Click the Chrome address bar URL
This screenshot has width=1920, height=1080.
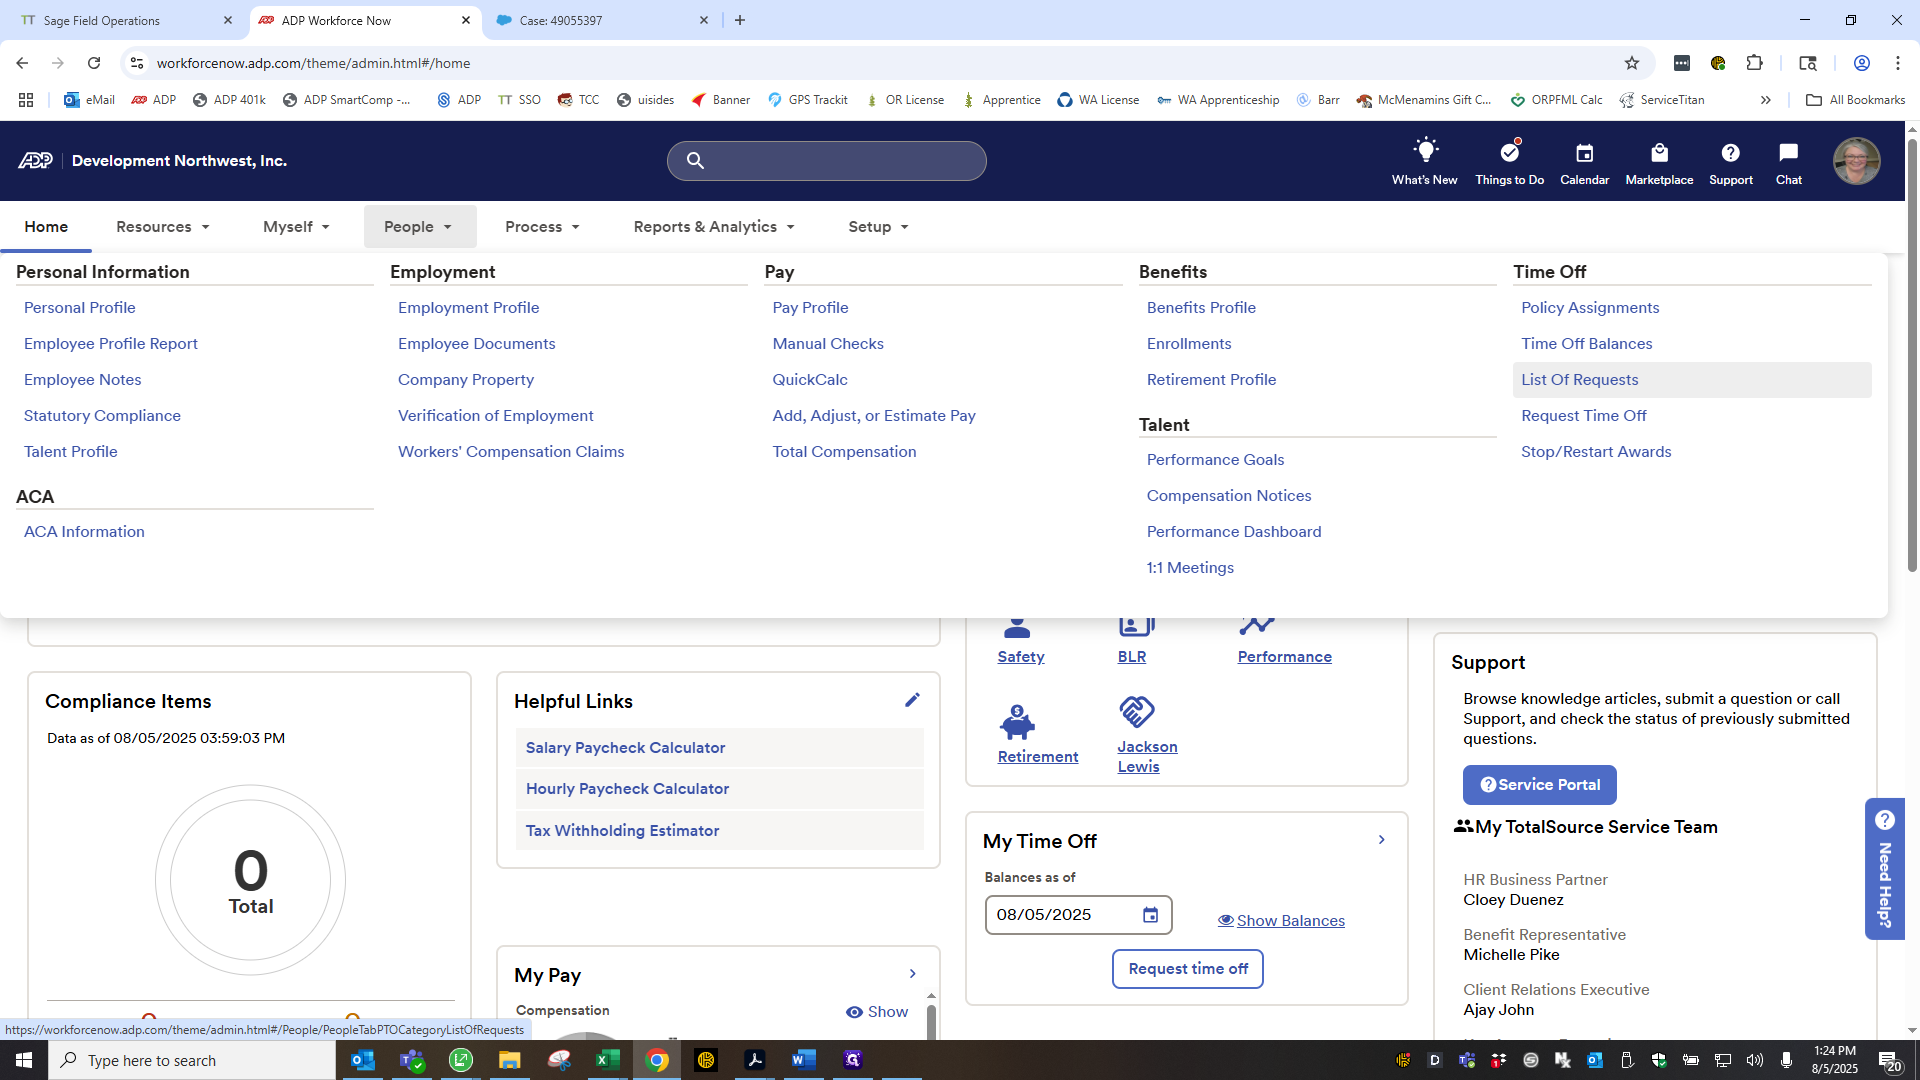313,63
